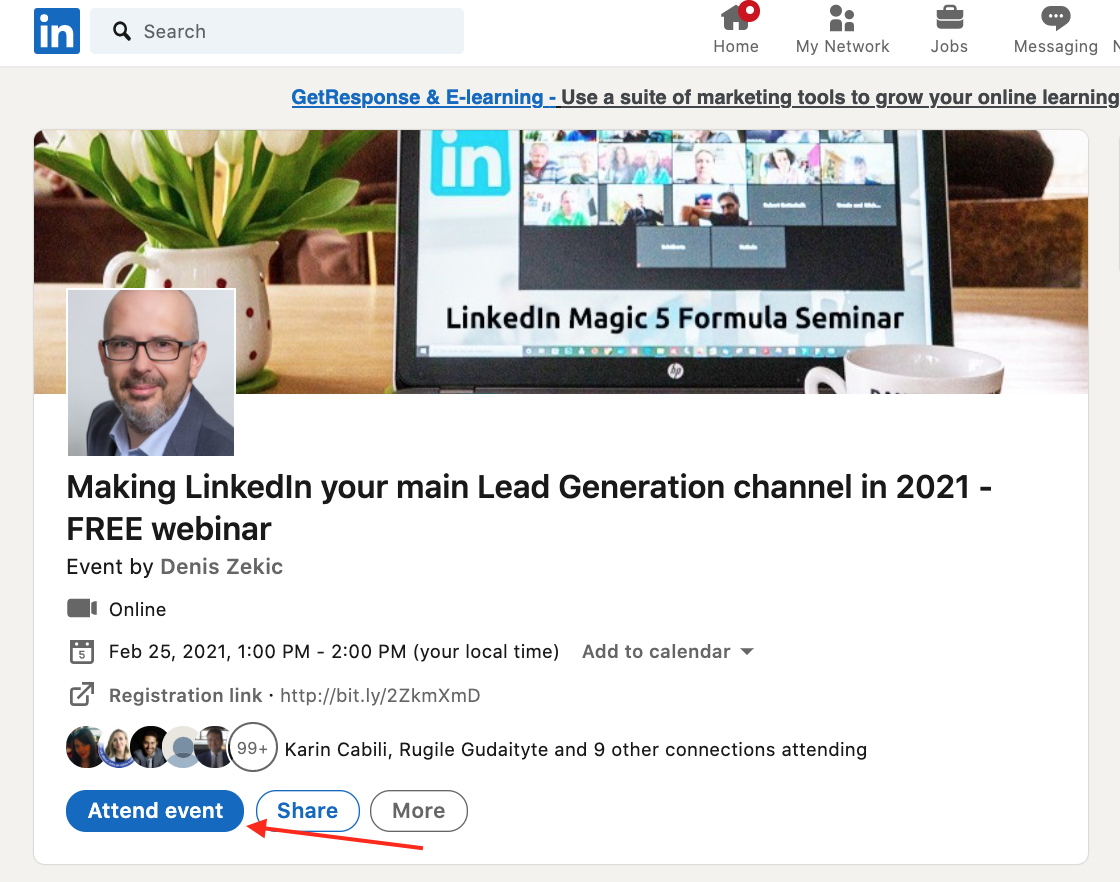Open Denis Zekic's profile link
The width and height of the screenshot is (1120, 882).
coord(221,566)
